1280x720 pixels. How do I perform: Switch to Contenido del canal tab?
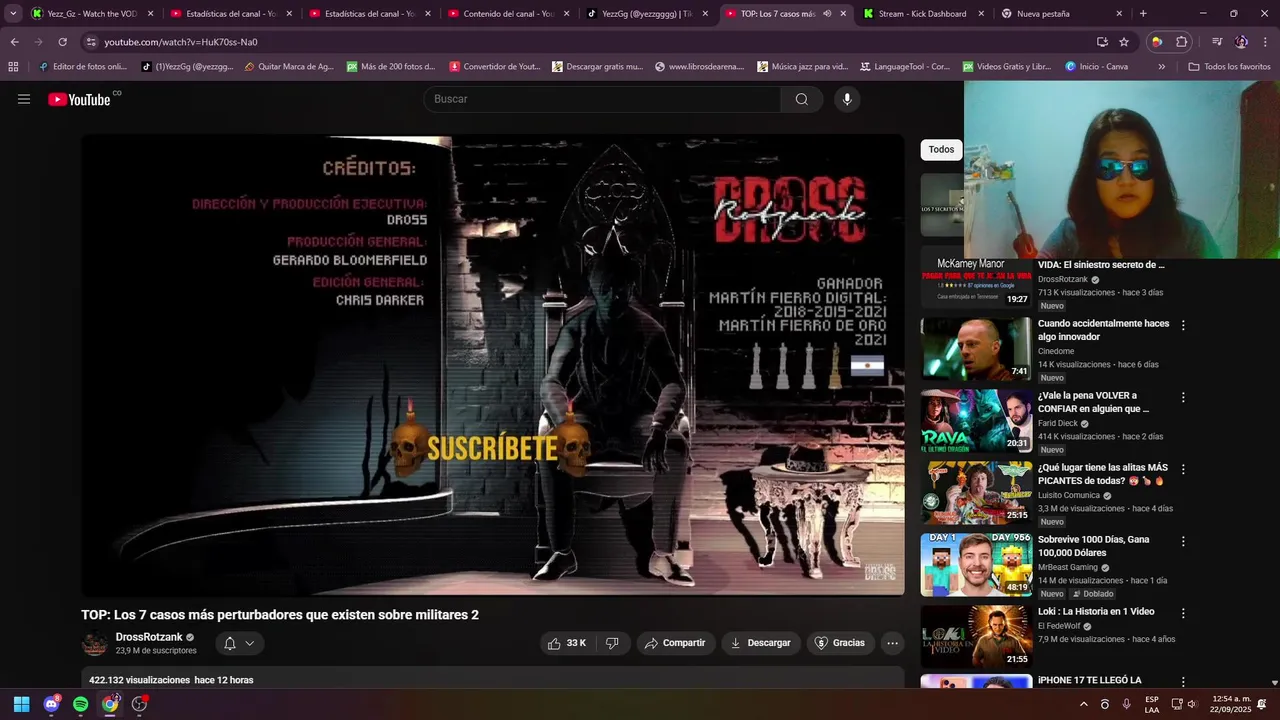[x=508, y=14]
